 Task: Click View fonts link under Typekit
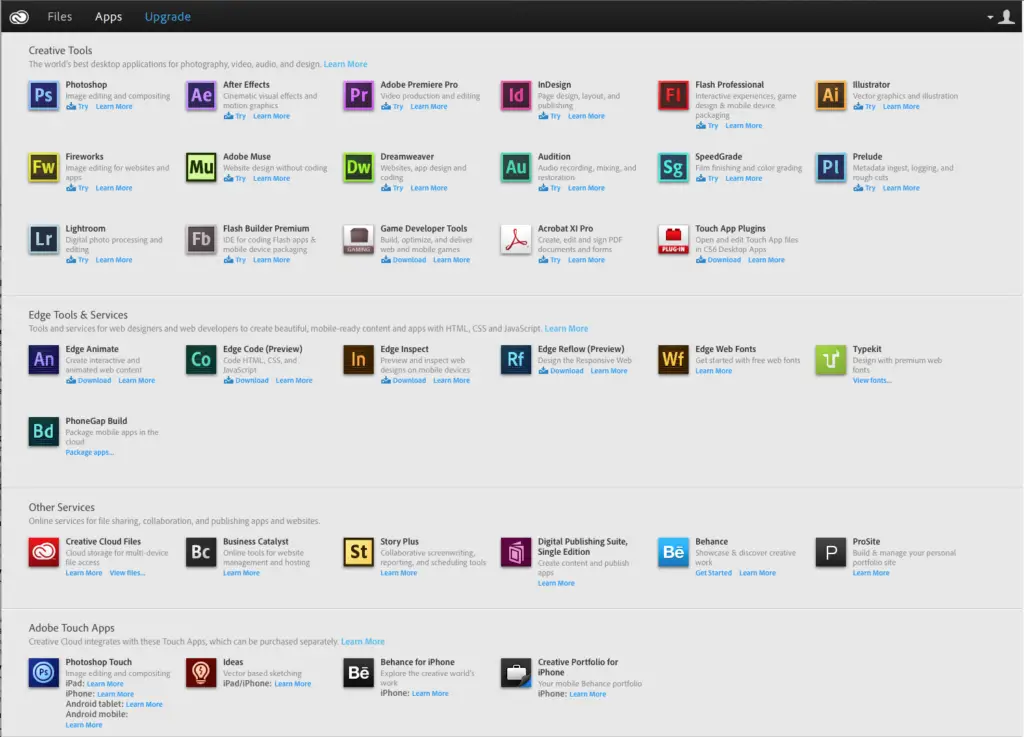871,381
